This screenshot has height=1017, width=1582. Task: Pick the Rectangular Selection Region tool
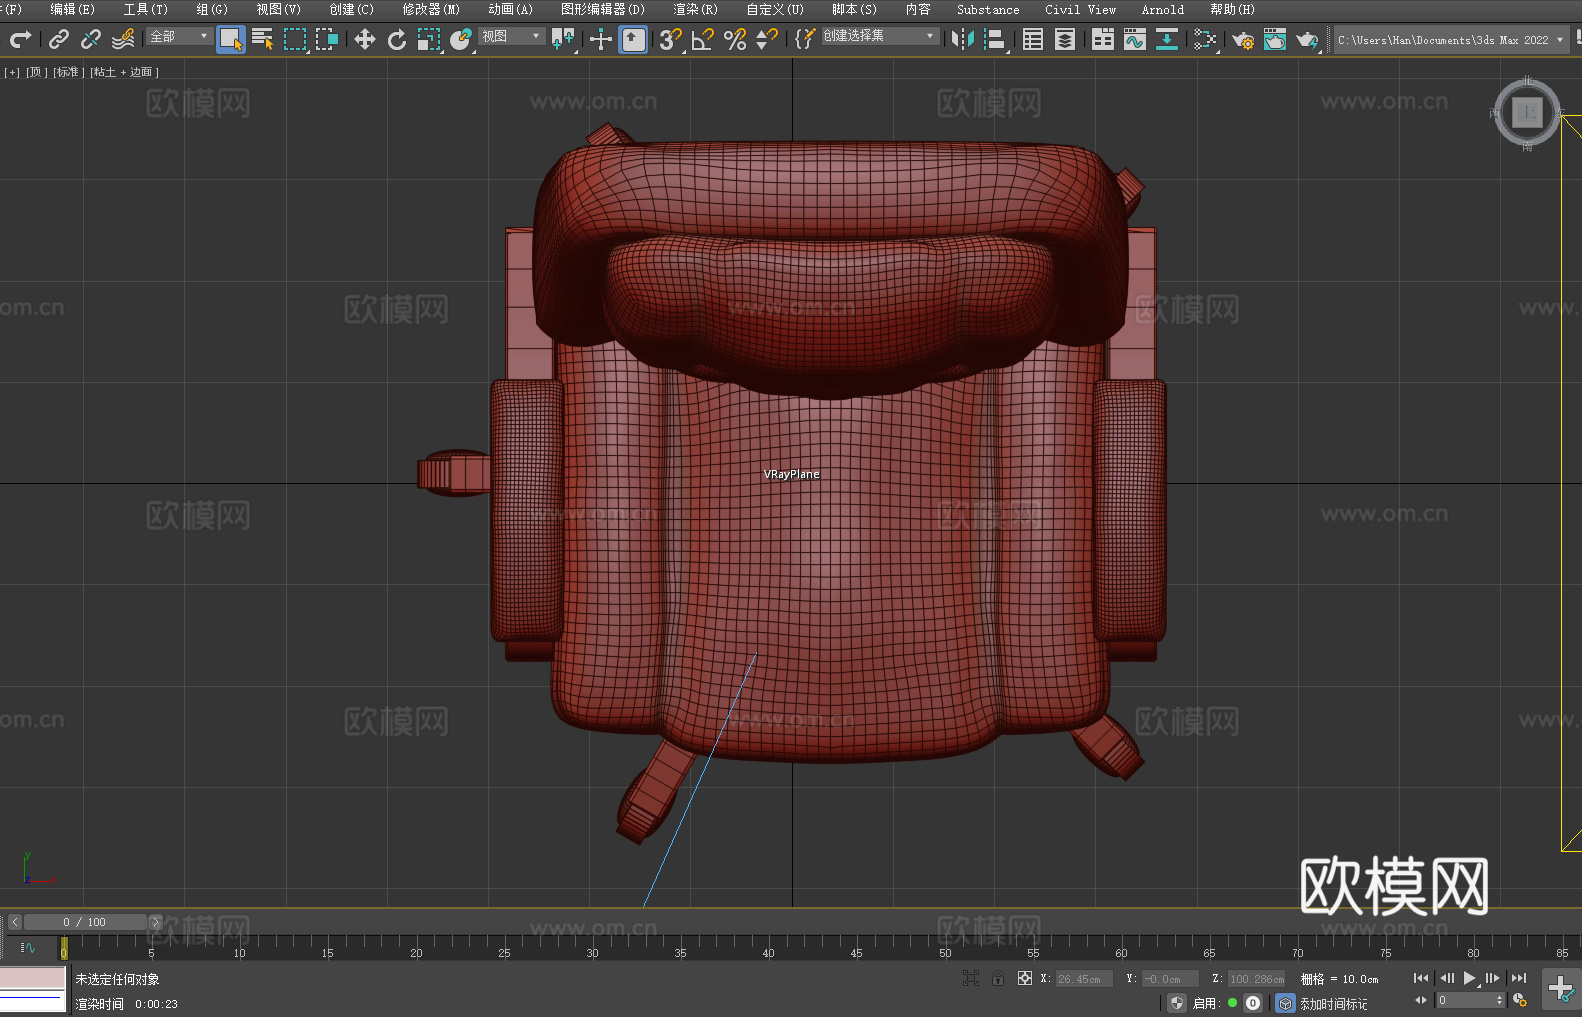[x=295, y=39]
